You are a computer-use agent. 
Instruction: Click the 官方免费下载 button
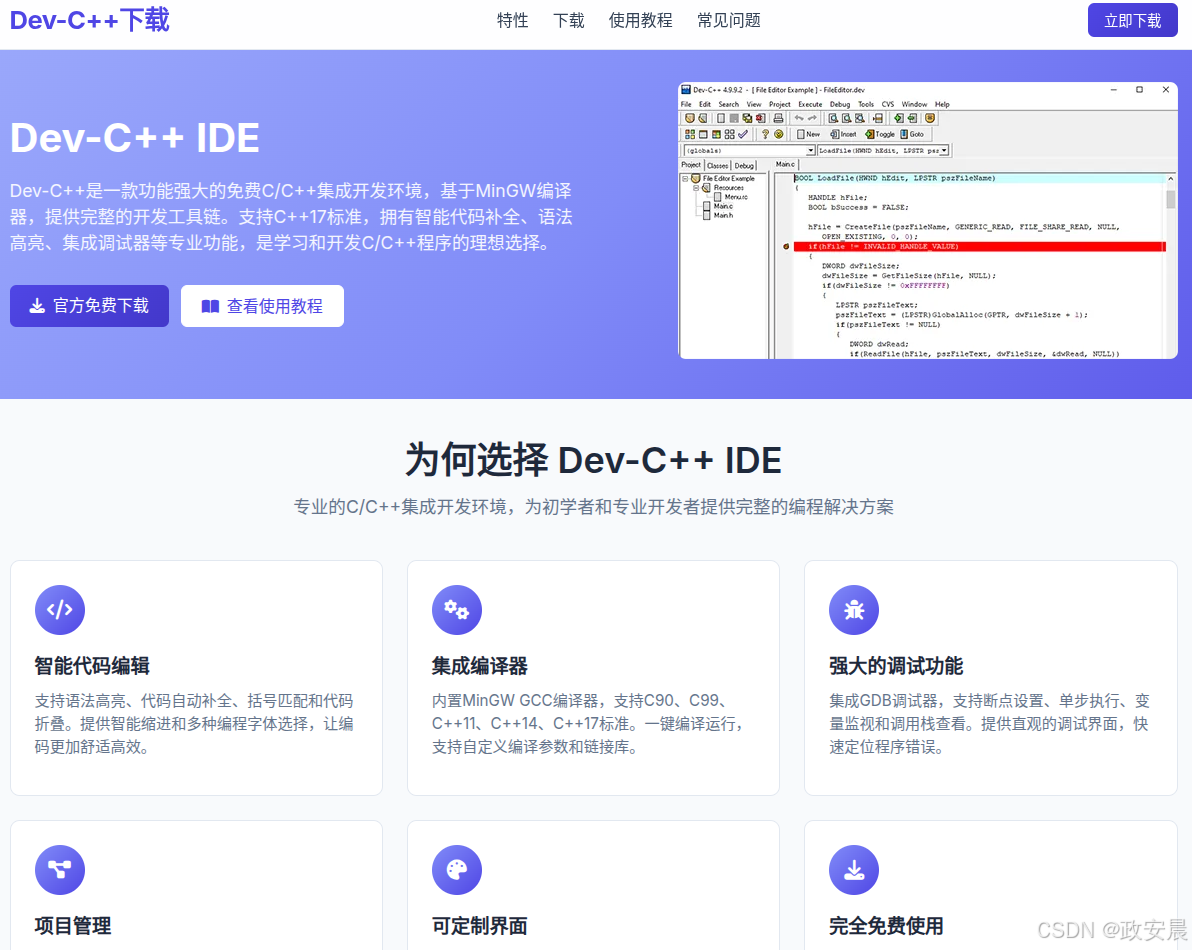coord(90,306)
